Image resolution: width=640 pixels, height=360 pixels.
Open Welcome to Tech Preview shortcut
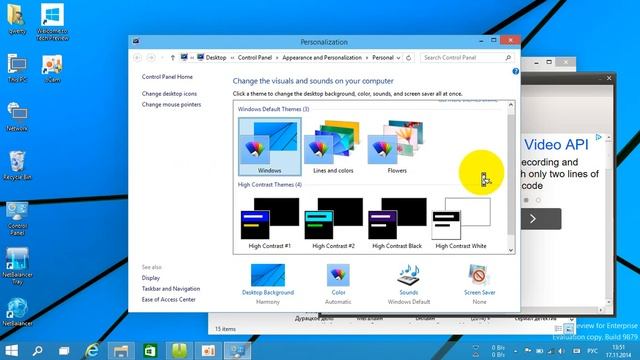point(53,22)
